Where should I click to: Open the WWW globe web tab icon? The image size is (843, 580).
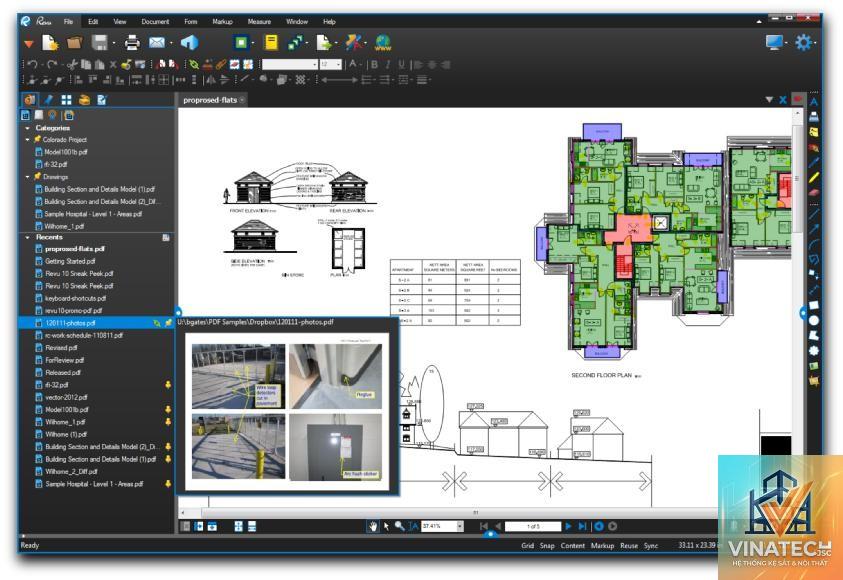point(383,42)
